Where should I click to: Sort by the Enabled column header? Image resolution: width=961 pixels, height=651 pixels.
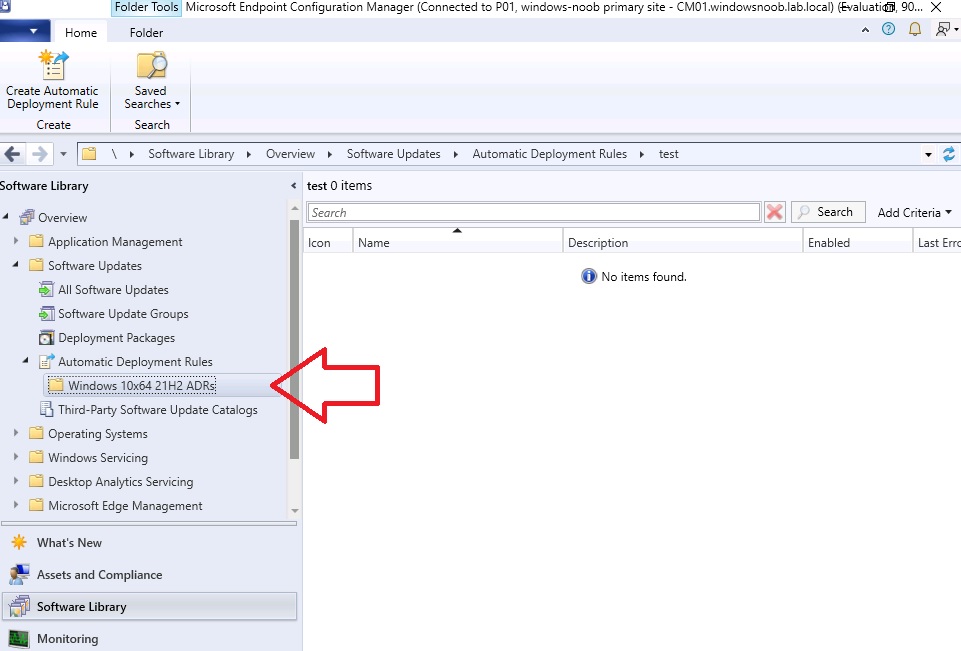tap(858, 242)
